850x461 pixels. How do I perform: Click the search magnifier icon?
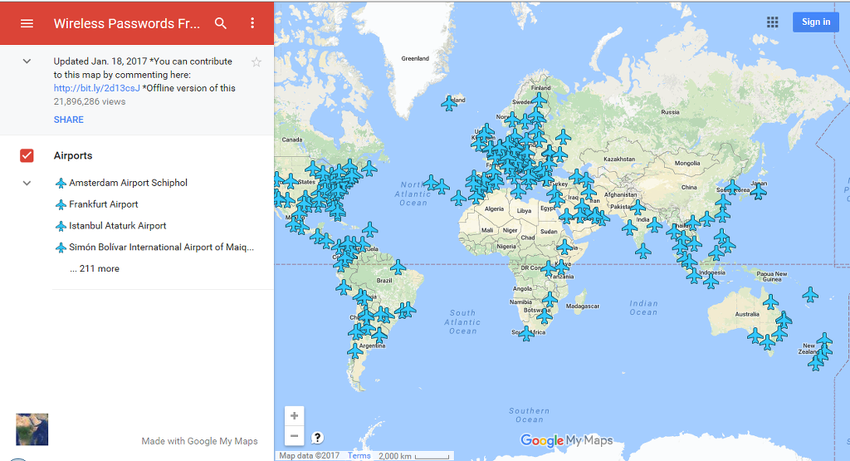[x=221, y=23]
